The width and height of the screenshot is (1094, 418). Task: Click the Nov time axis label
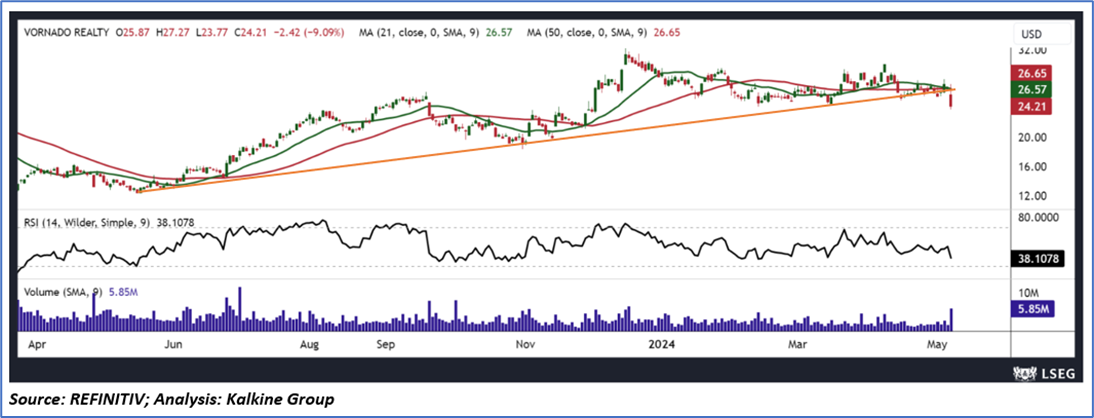click(x=523, y=344)
